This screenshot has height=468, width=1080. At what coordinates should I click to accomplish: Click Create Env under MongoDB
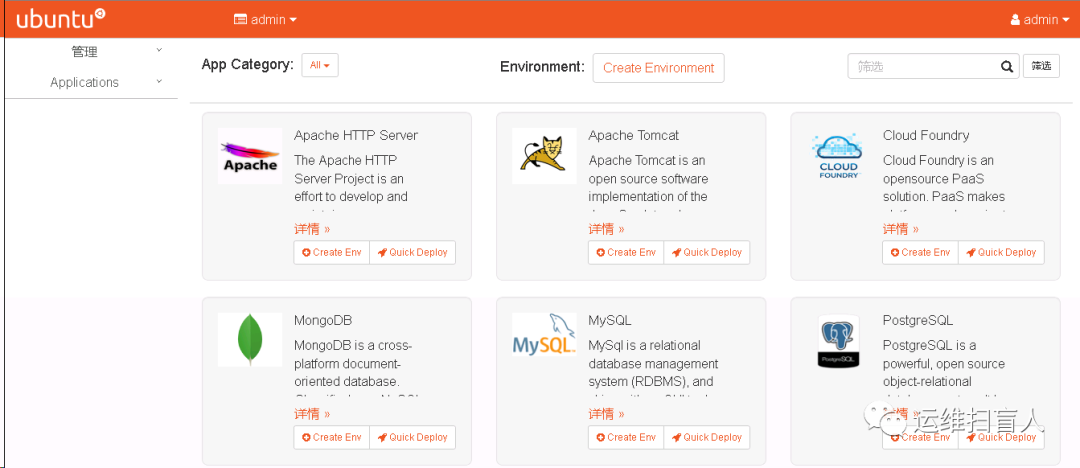(332, 437)
